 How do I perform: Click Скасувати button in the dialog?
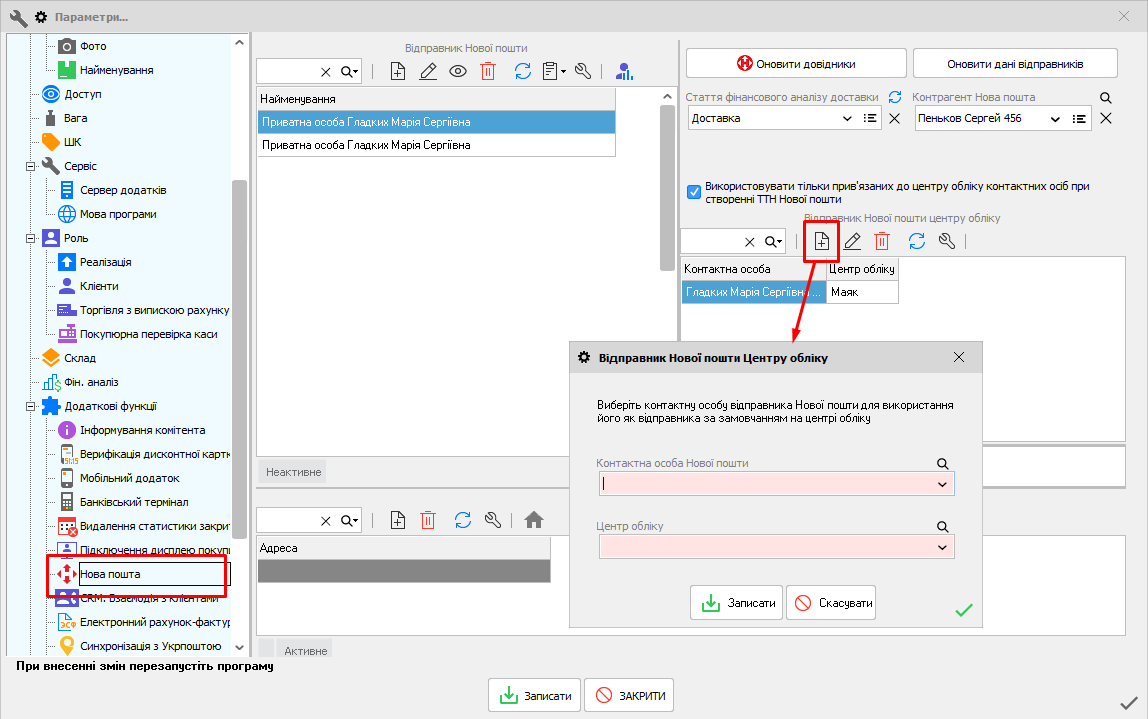coord(831,603)
